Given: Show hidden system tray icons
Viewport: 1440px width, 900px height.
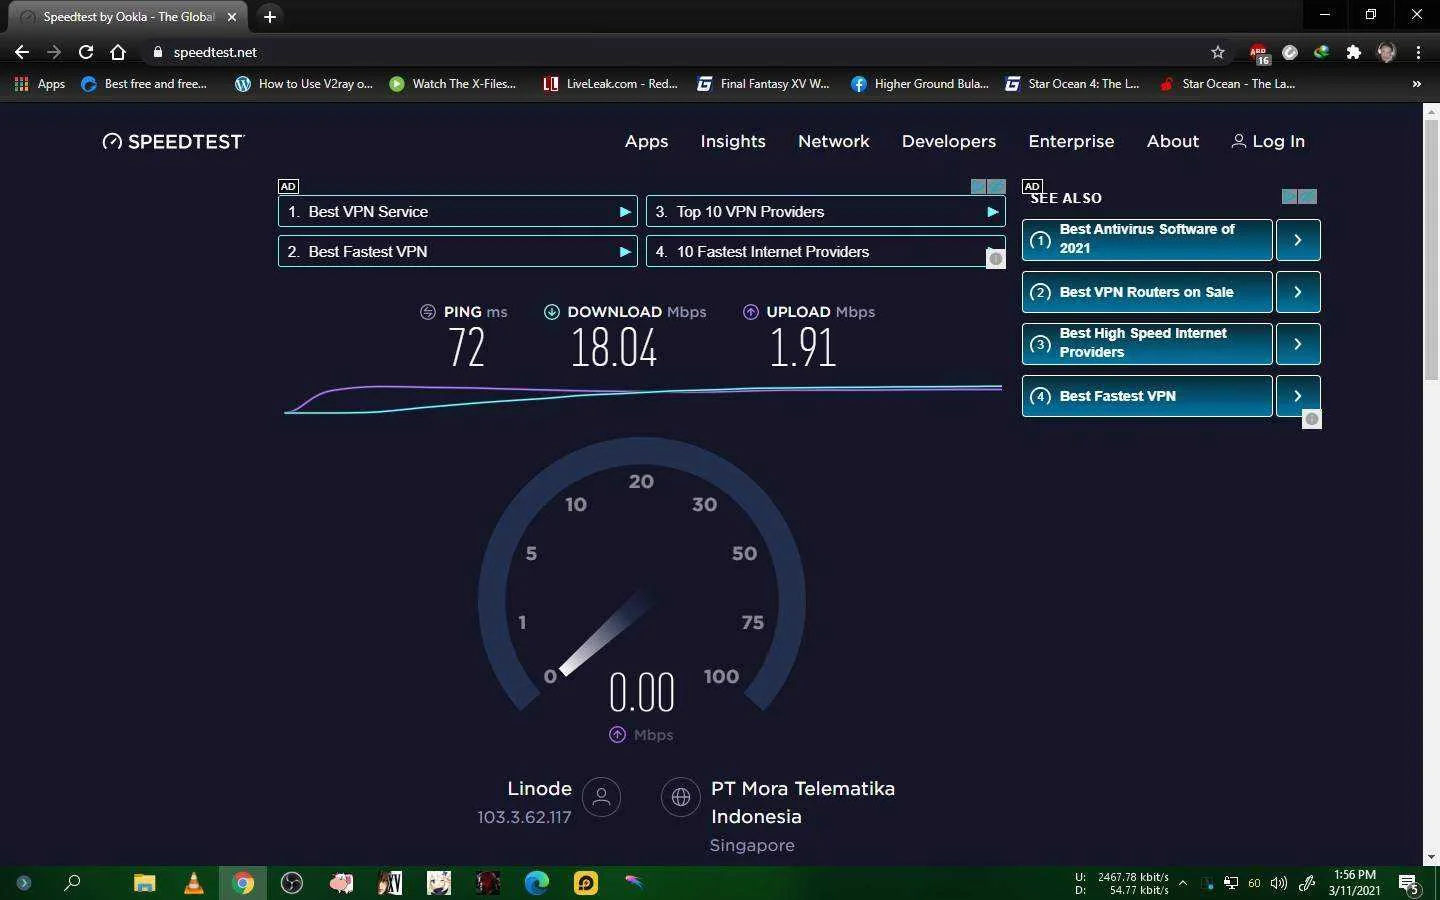Looking at the screenshot, I should 1183,883.
